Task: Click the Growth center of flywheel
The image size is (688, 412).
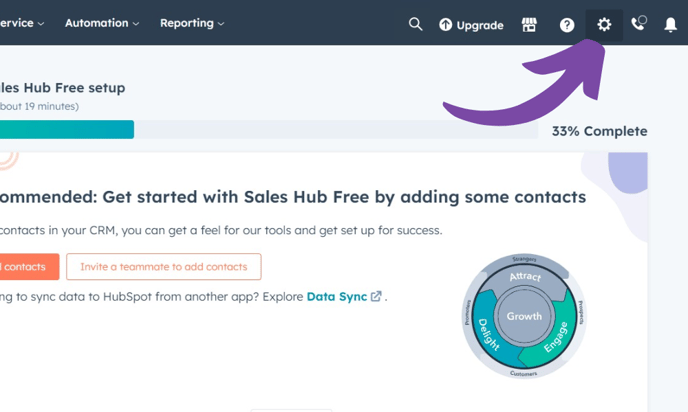Action: (x=524, y=316)
